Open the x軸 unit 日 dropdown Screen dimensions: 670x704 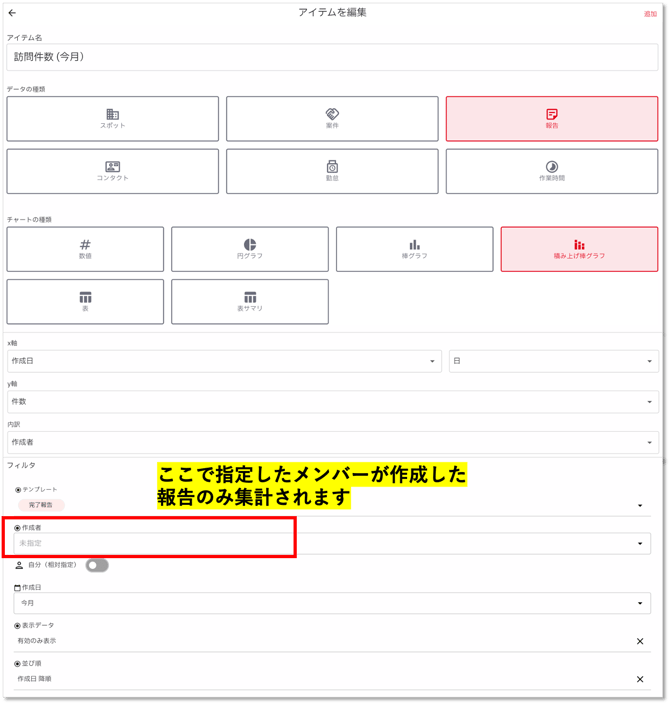tap(553, 361)
